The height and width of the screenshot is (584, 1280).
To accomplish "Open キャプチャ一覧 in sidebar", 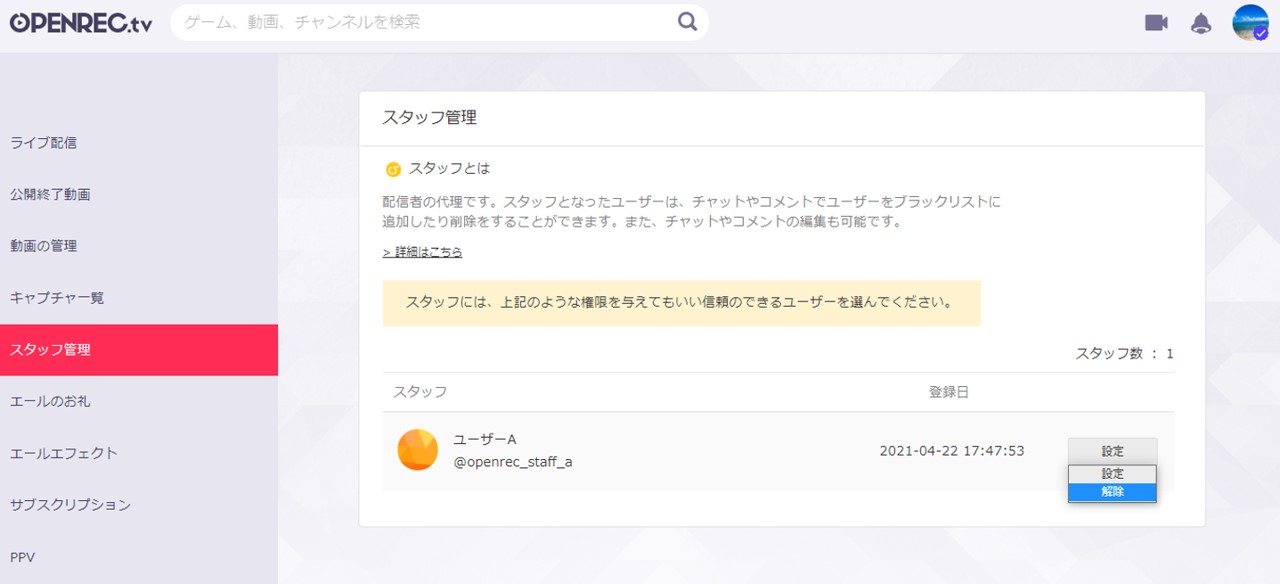I will click(x=57, y=298).
